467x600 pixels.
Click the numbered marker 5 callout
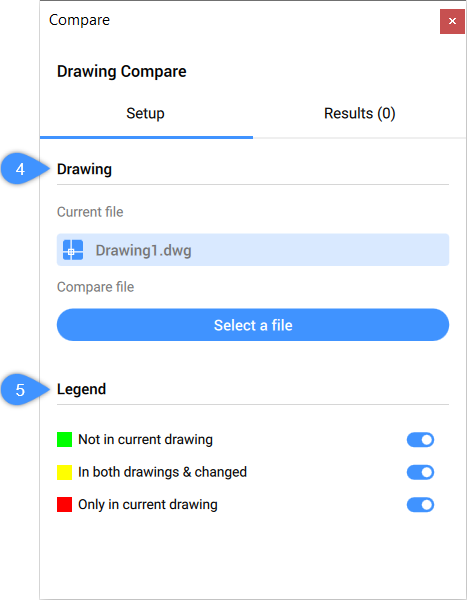tap(22, 390)
